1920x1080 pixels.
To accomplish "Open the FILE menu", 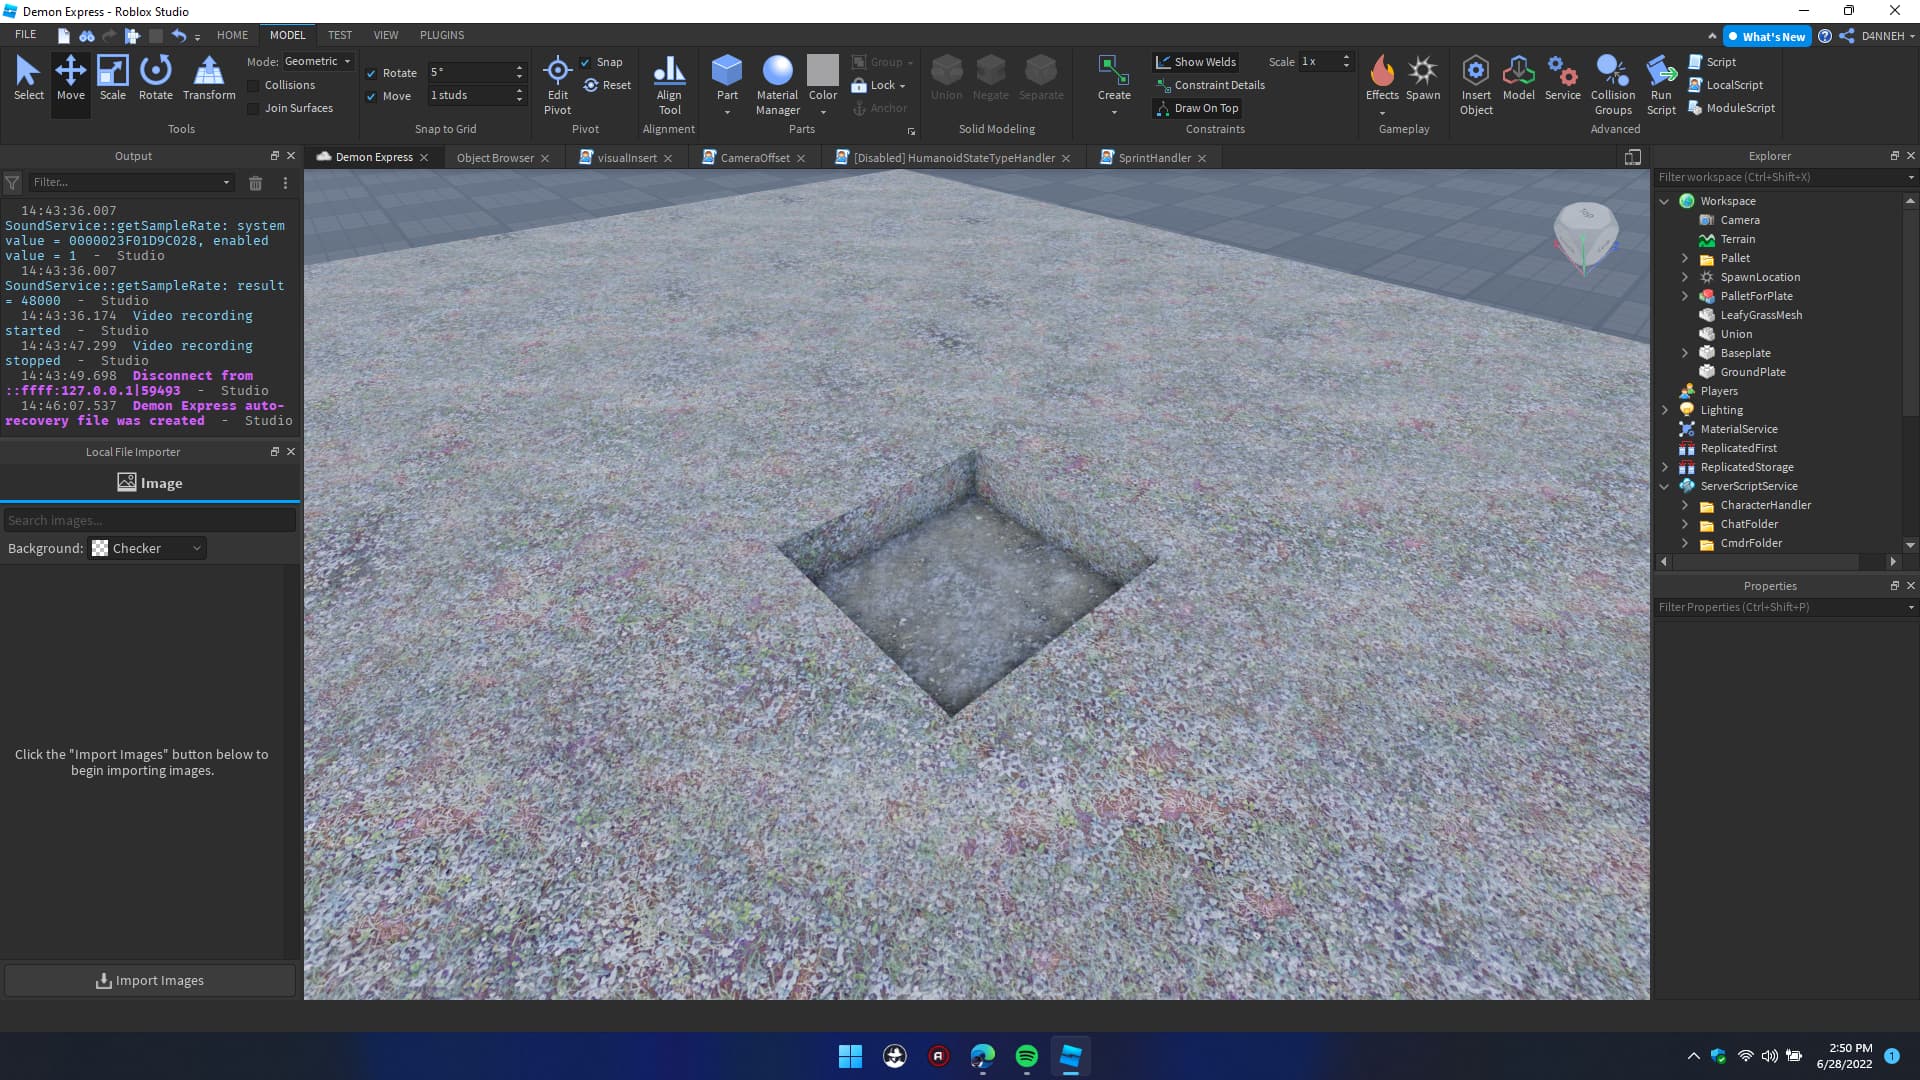I will pyautogui.click(x=26, y=35).
